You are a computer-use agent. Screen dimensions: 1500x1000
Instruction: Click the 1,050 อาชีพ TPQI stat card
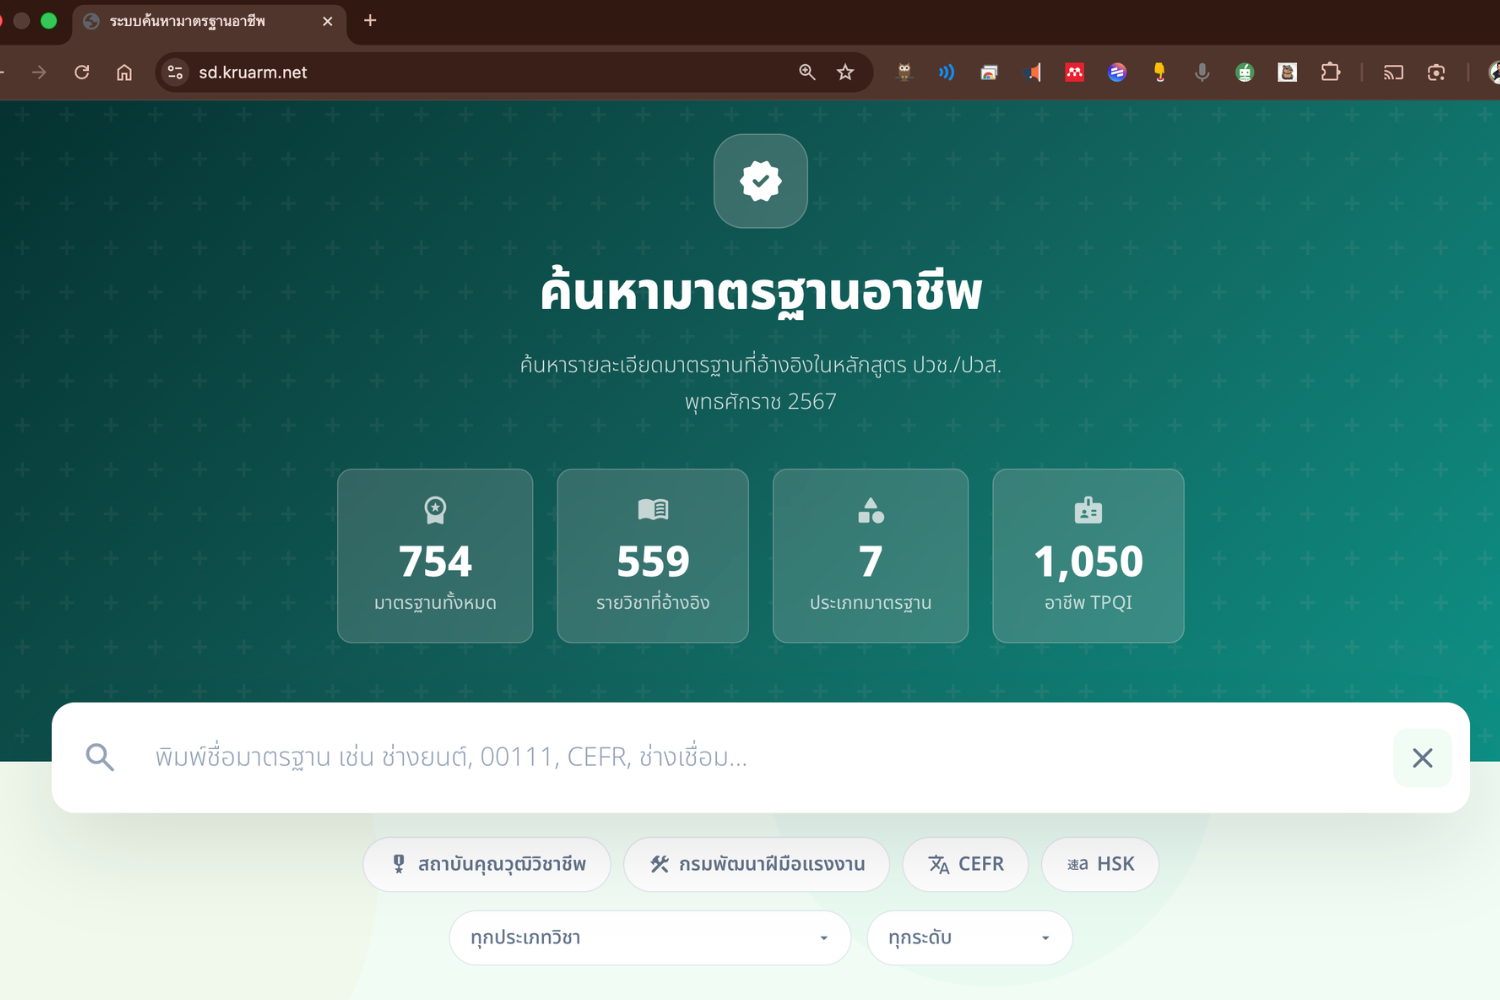[1088, 556]
